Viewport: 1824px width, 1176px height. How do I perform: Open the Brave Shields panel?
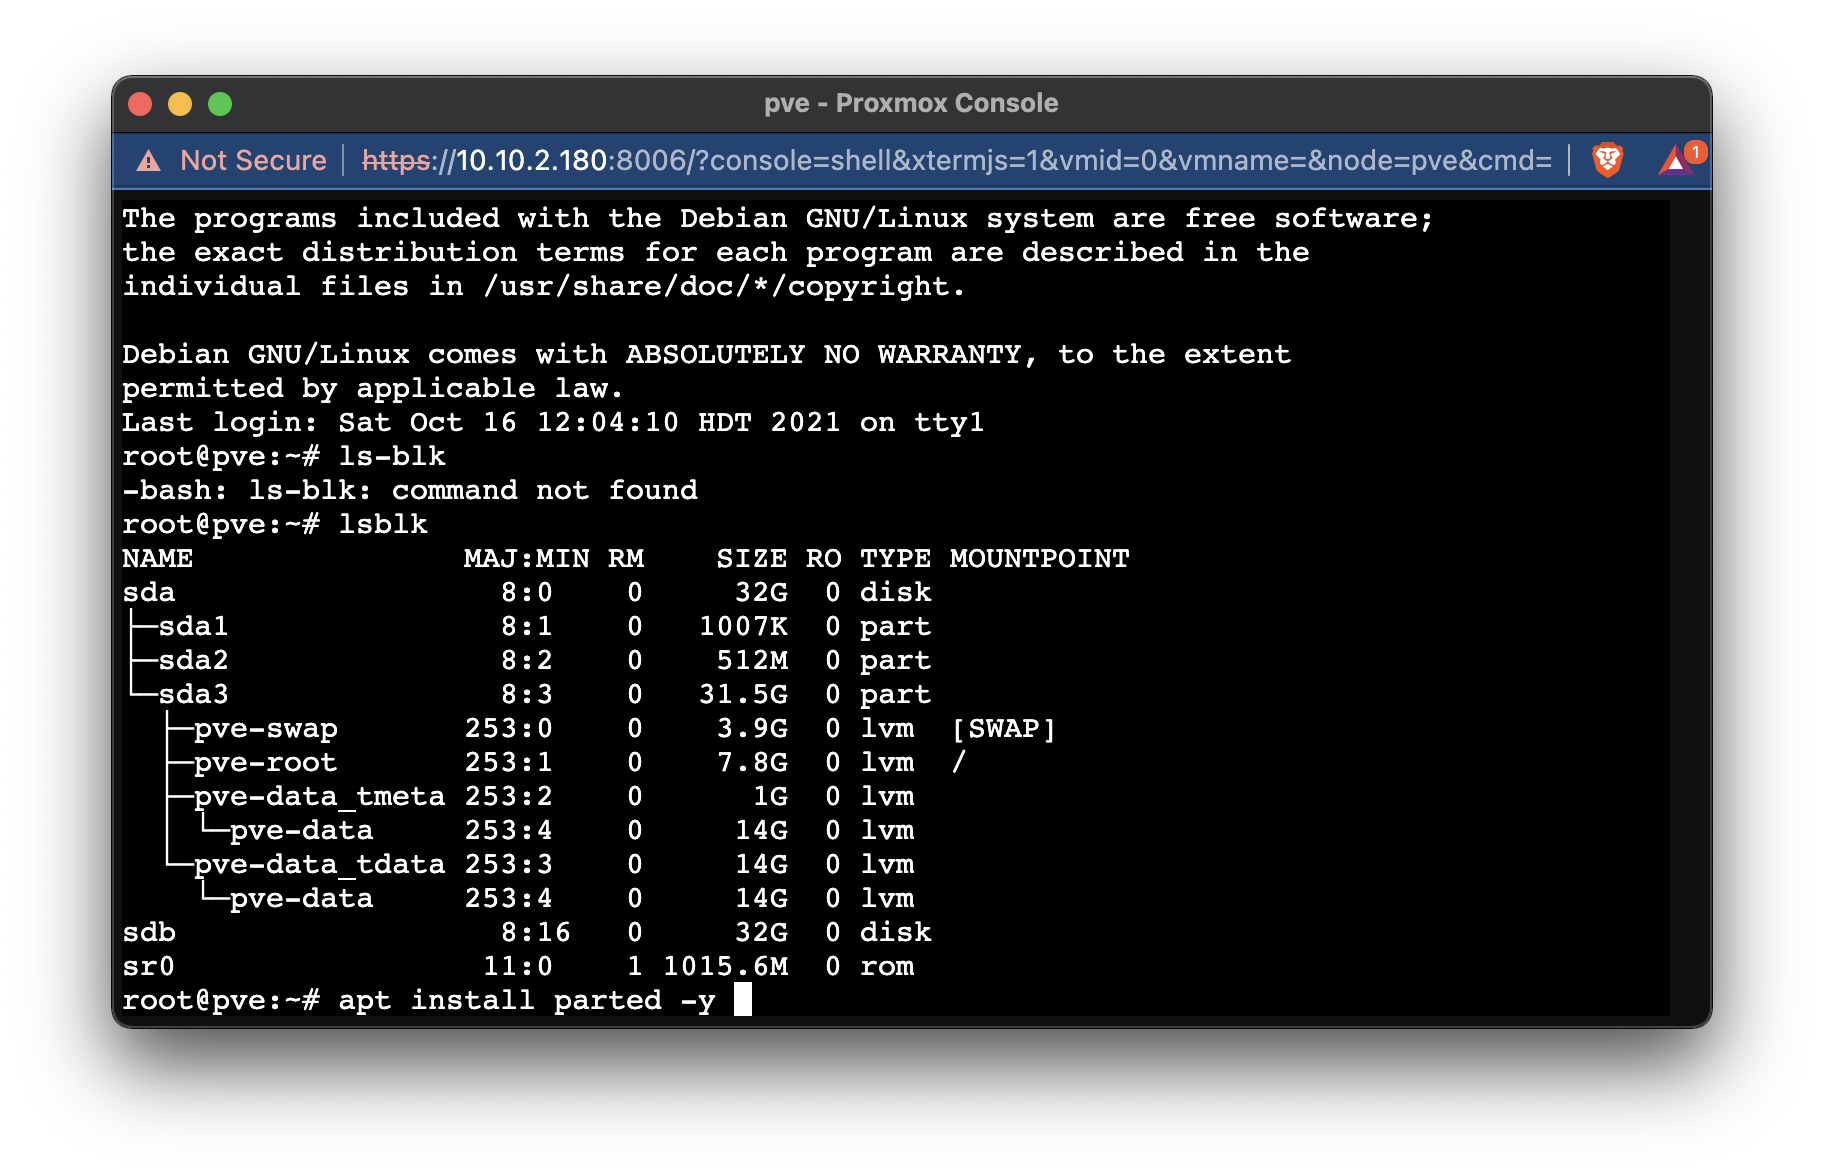pos(1610,160)
